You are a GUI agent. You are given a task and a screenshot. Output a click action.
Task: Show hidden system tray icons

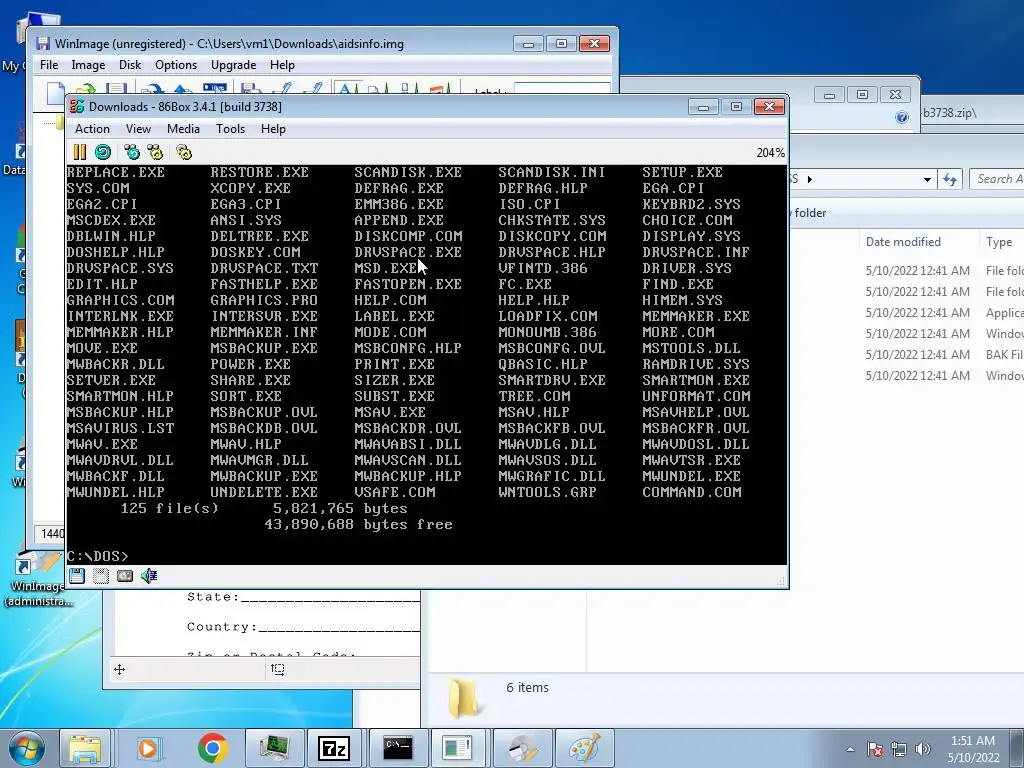click(x=850, y=749)
